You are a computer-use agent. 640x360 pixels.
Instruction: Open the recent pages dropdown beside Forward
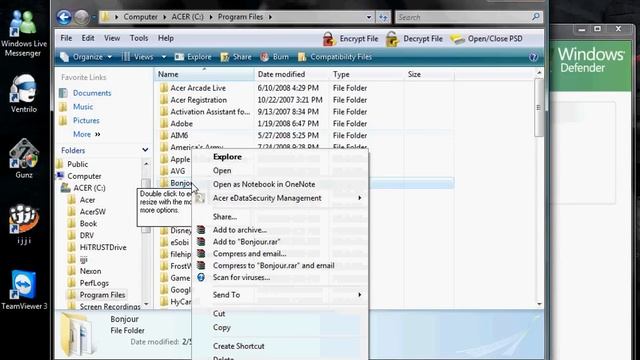[93, 17]
